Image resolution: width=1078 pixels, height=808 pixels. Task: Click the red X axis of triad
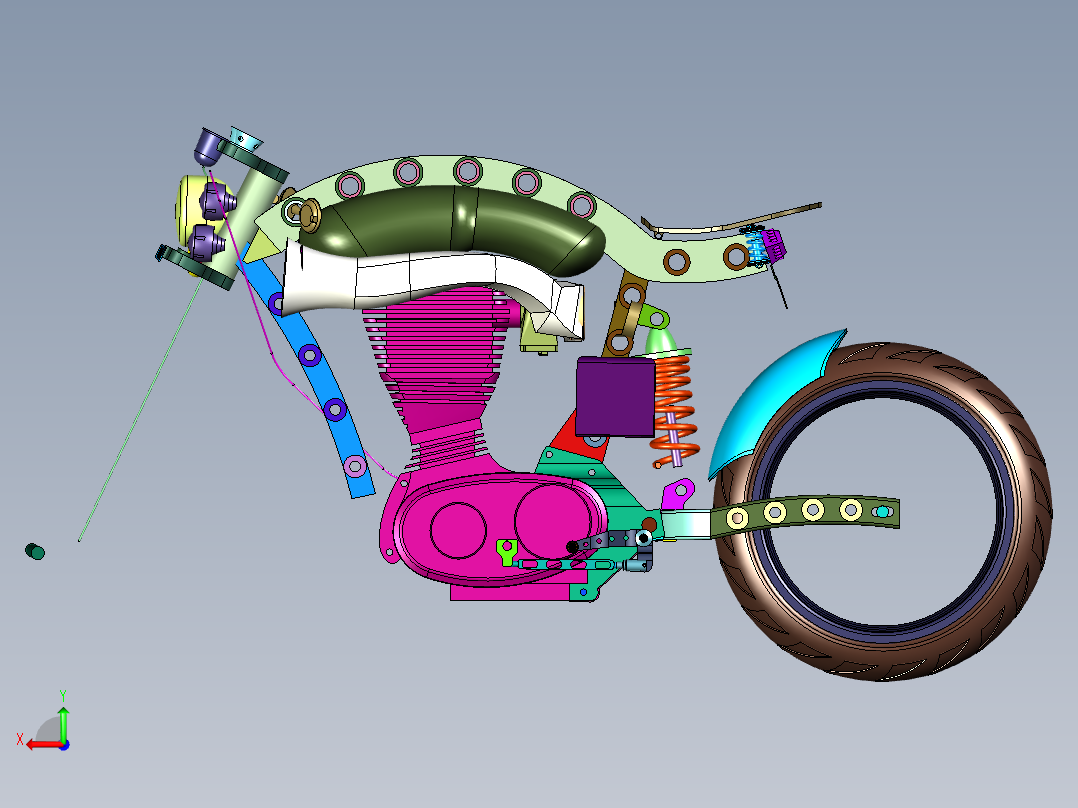tap(43, 744)
